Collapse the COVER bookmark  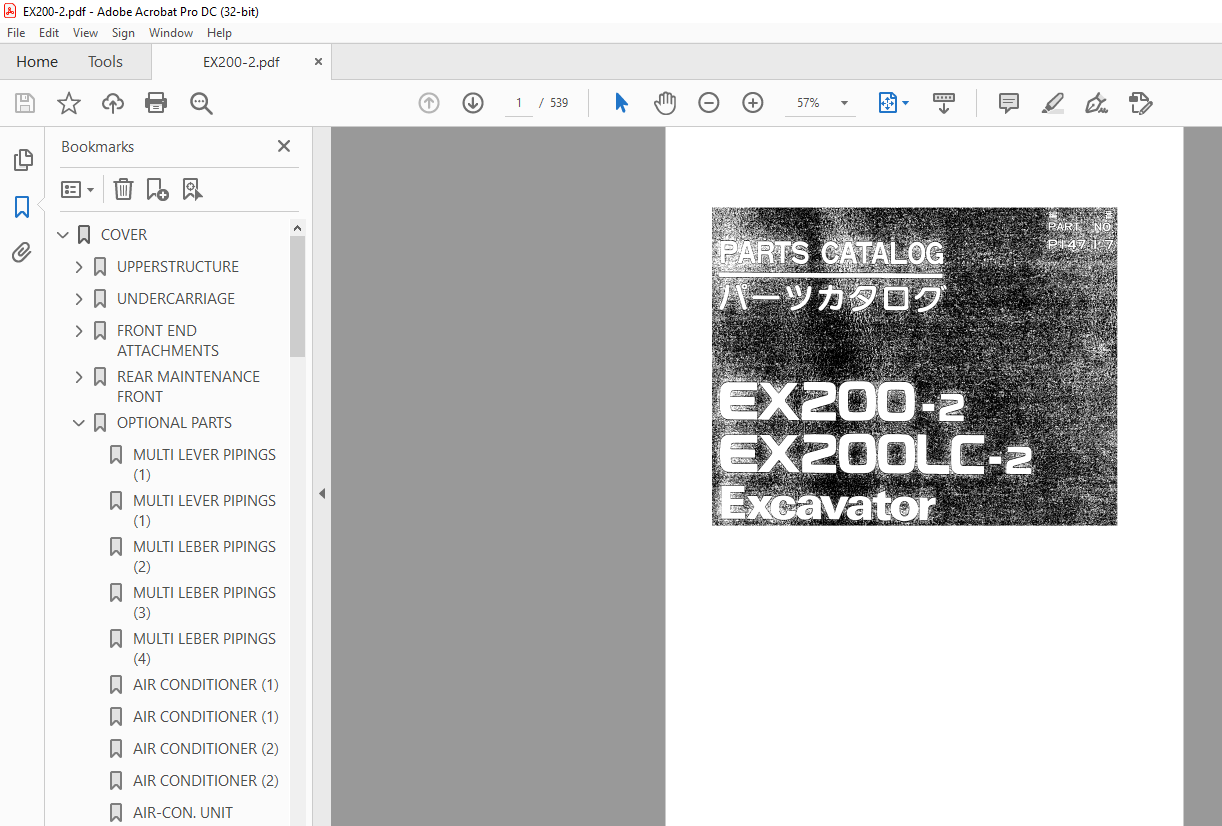coord(63,235)
